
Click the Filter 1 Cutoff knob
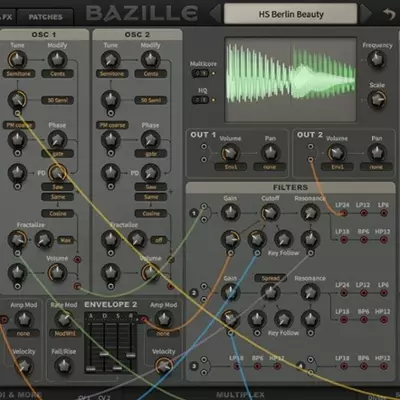pyautogui.click(x=270, y=213)
